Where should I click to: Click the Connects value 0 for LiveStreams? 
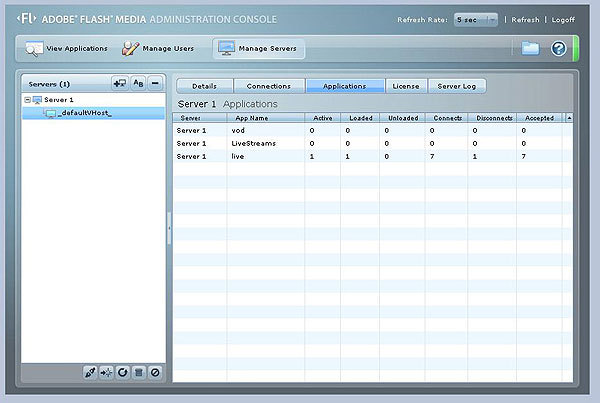pos(432,144)
